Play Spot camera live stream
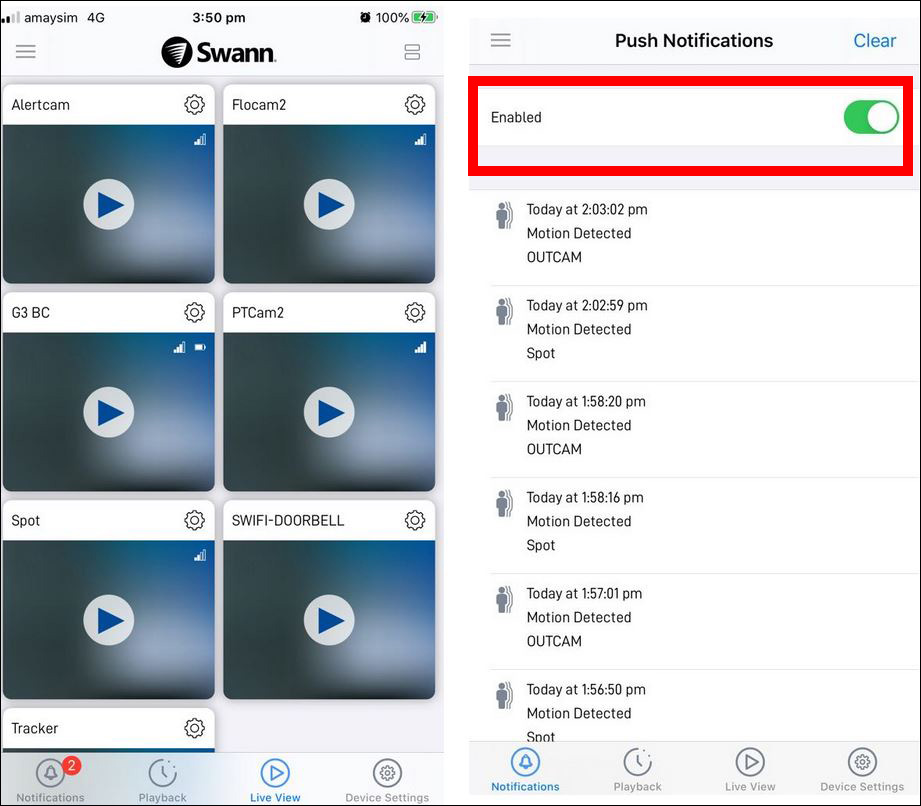This screenshot has height=806, width=921. click(x=109, y=620)
